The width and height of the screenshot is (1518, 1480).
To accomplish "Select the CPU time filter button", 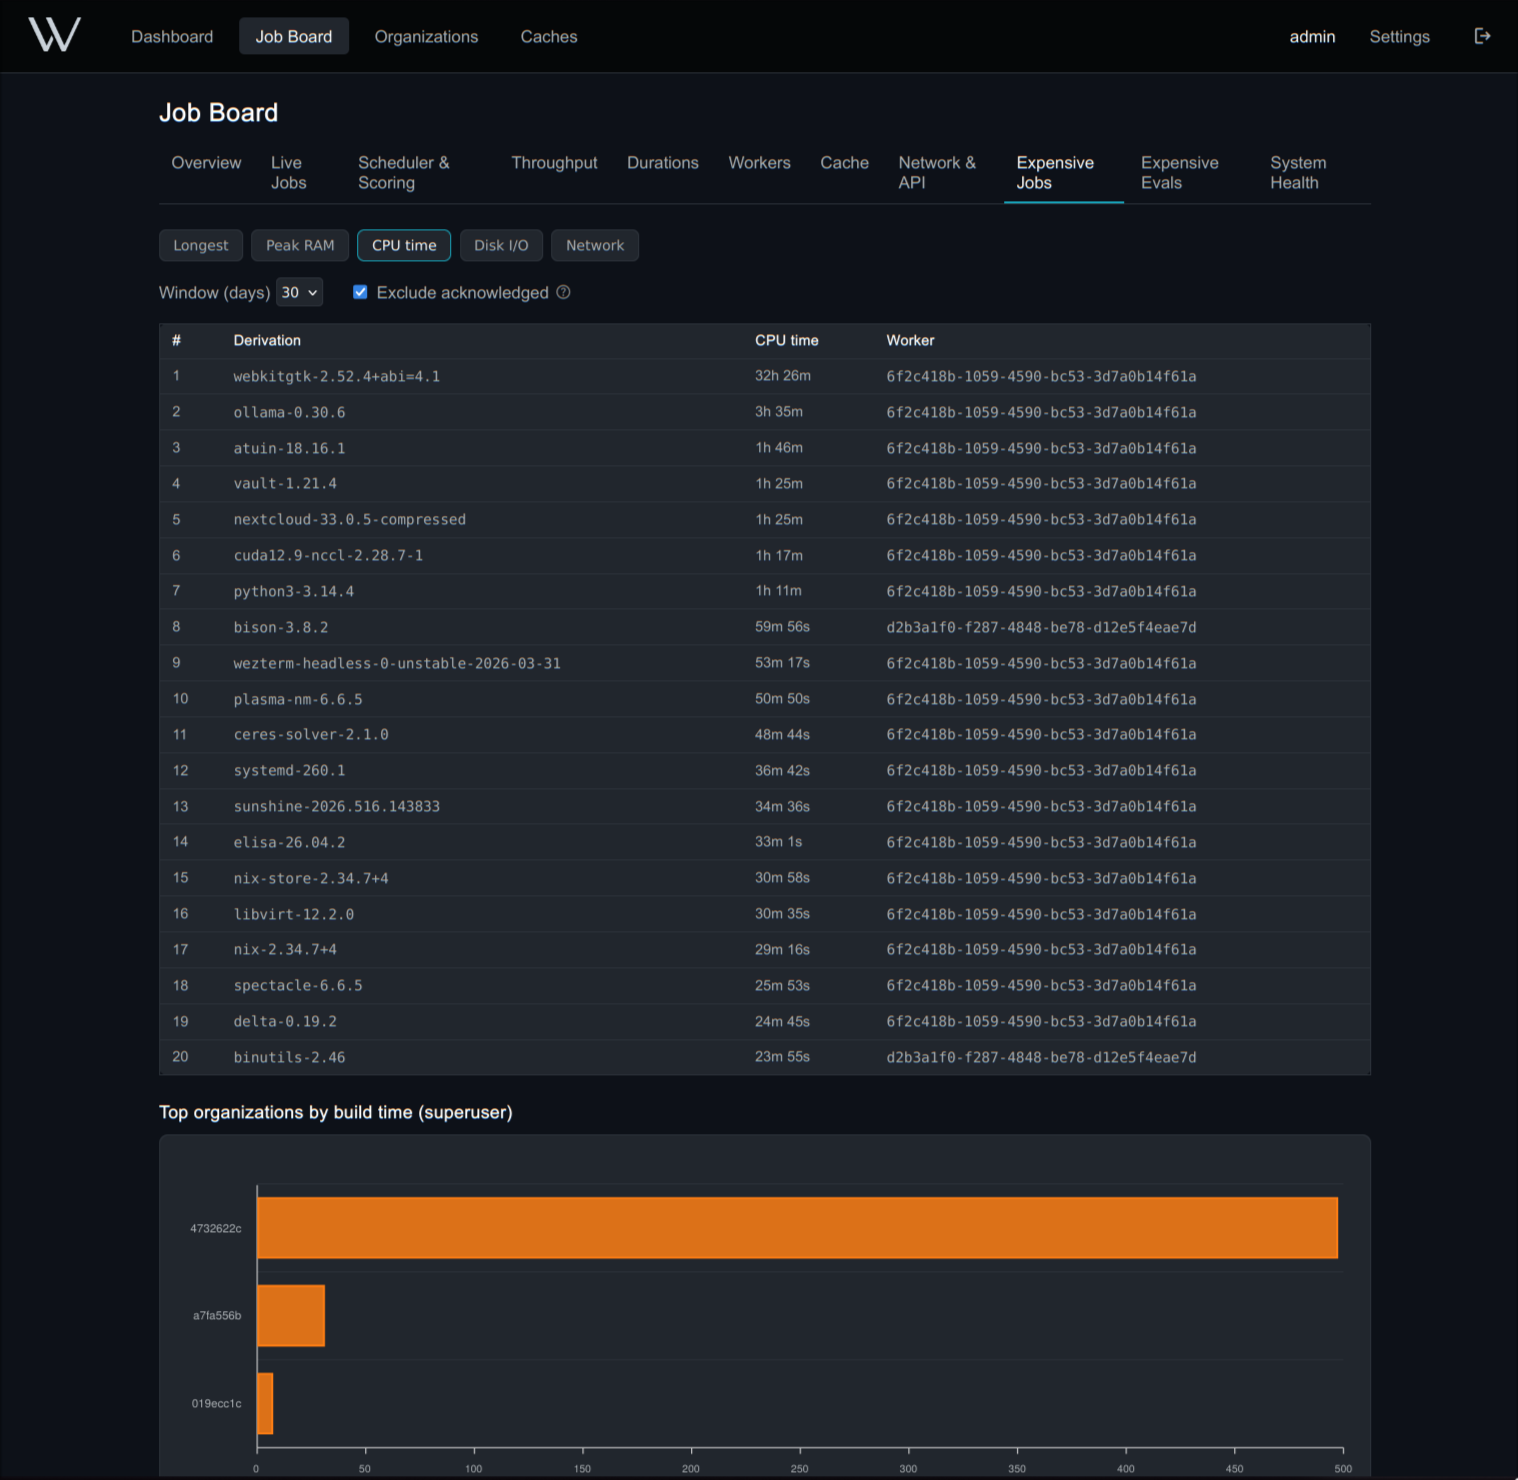I will pos(404,245).
